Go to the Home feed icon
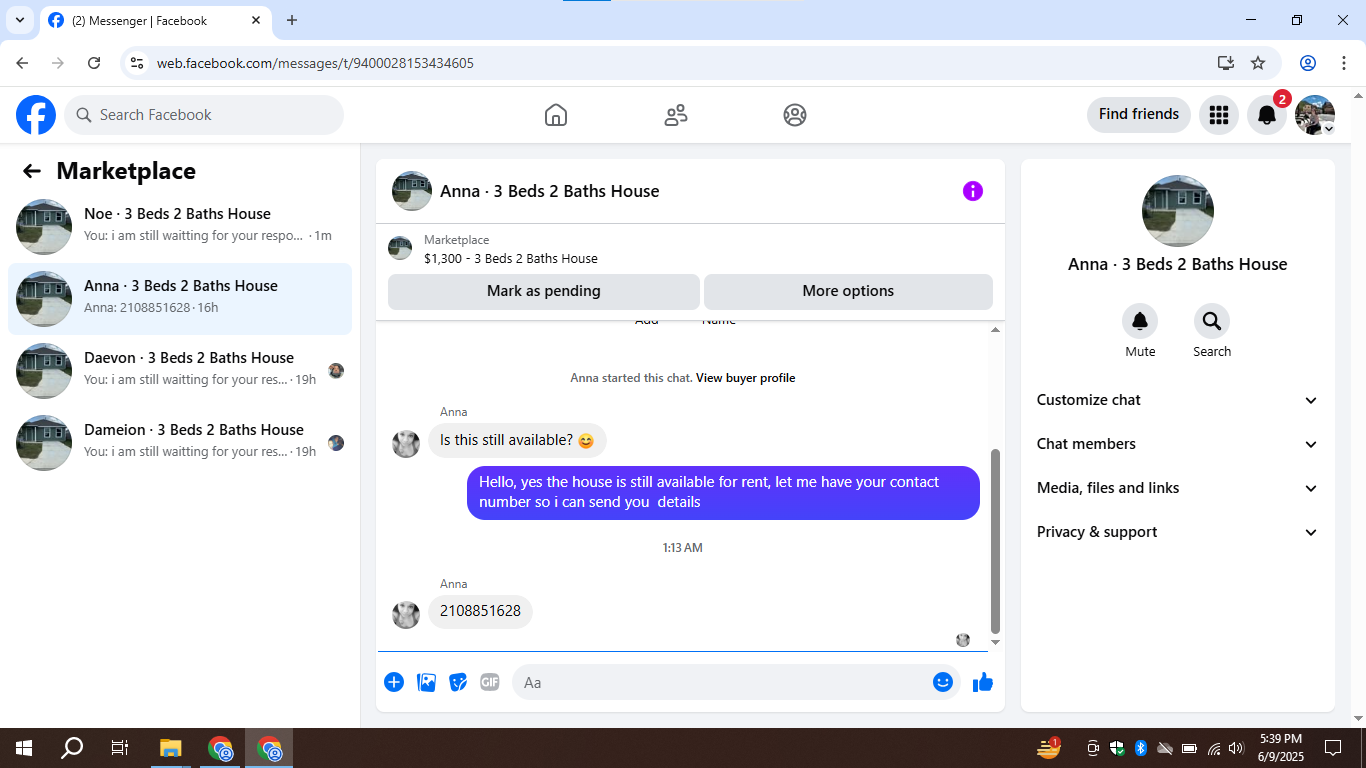The image size is (1366, 768). click(x=556, y=115)
